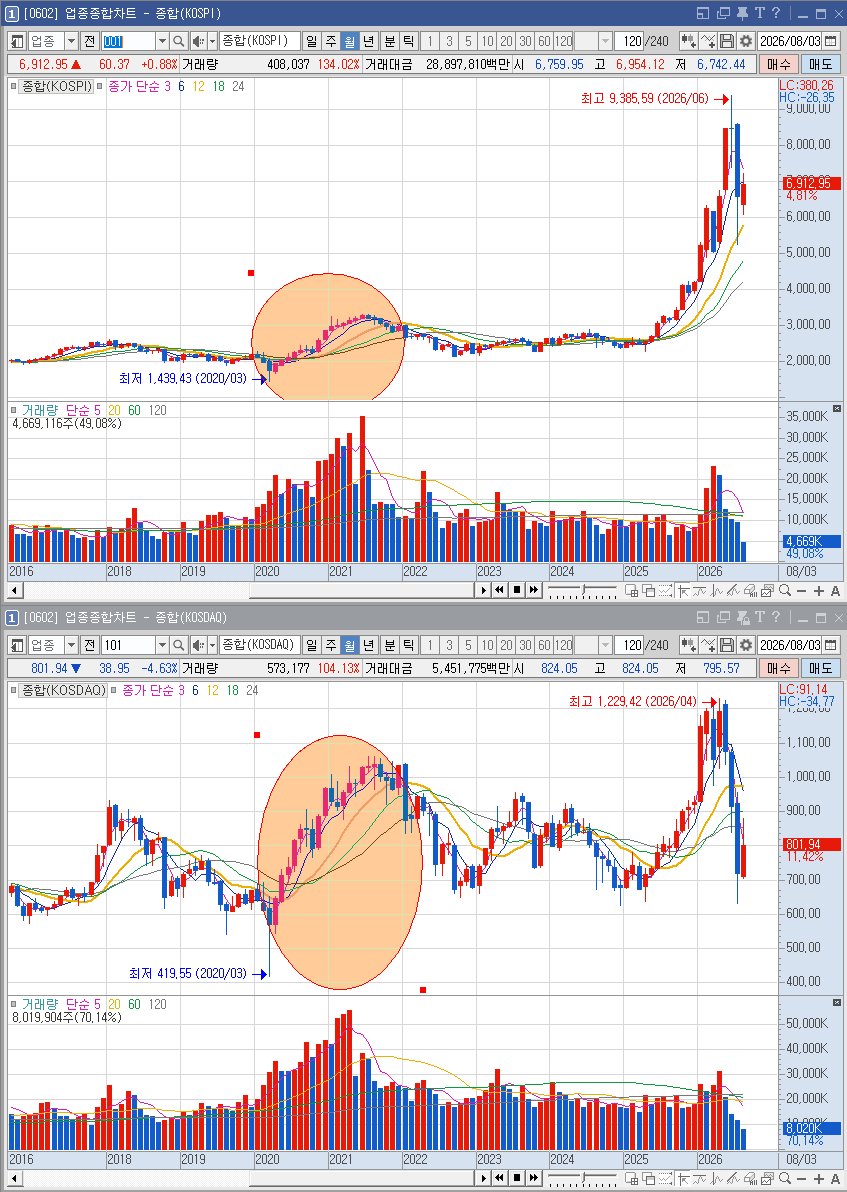Click the A text icon below KOSPI chart
The image size is (847, 1192).
(836, 591)
